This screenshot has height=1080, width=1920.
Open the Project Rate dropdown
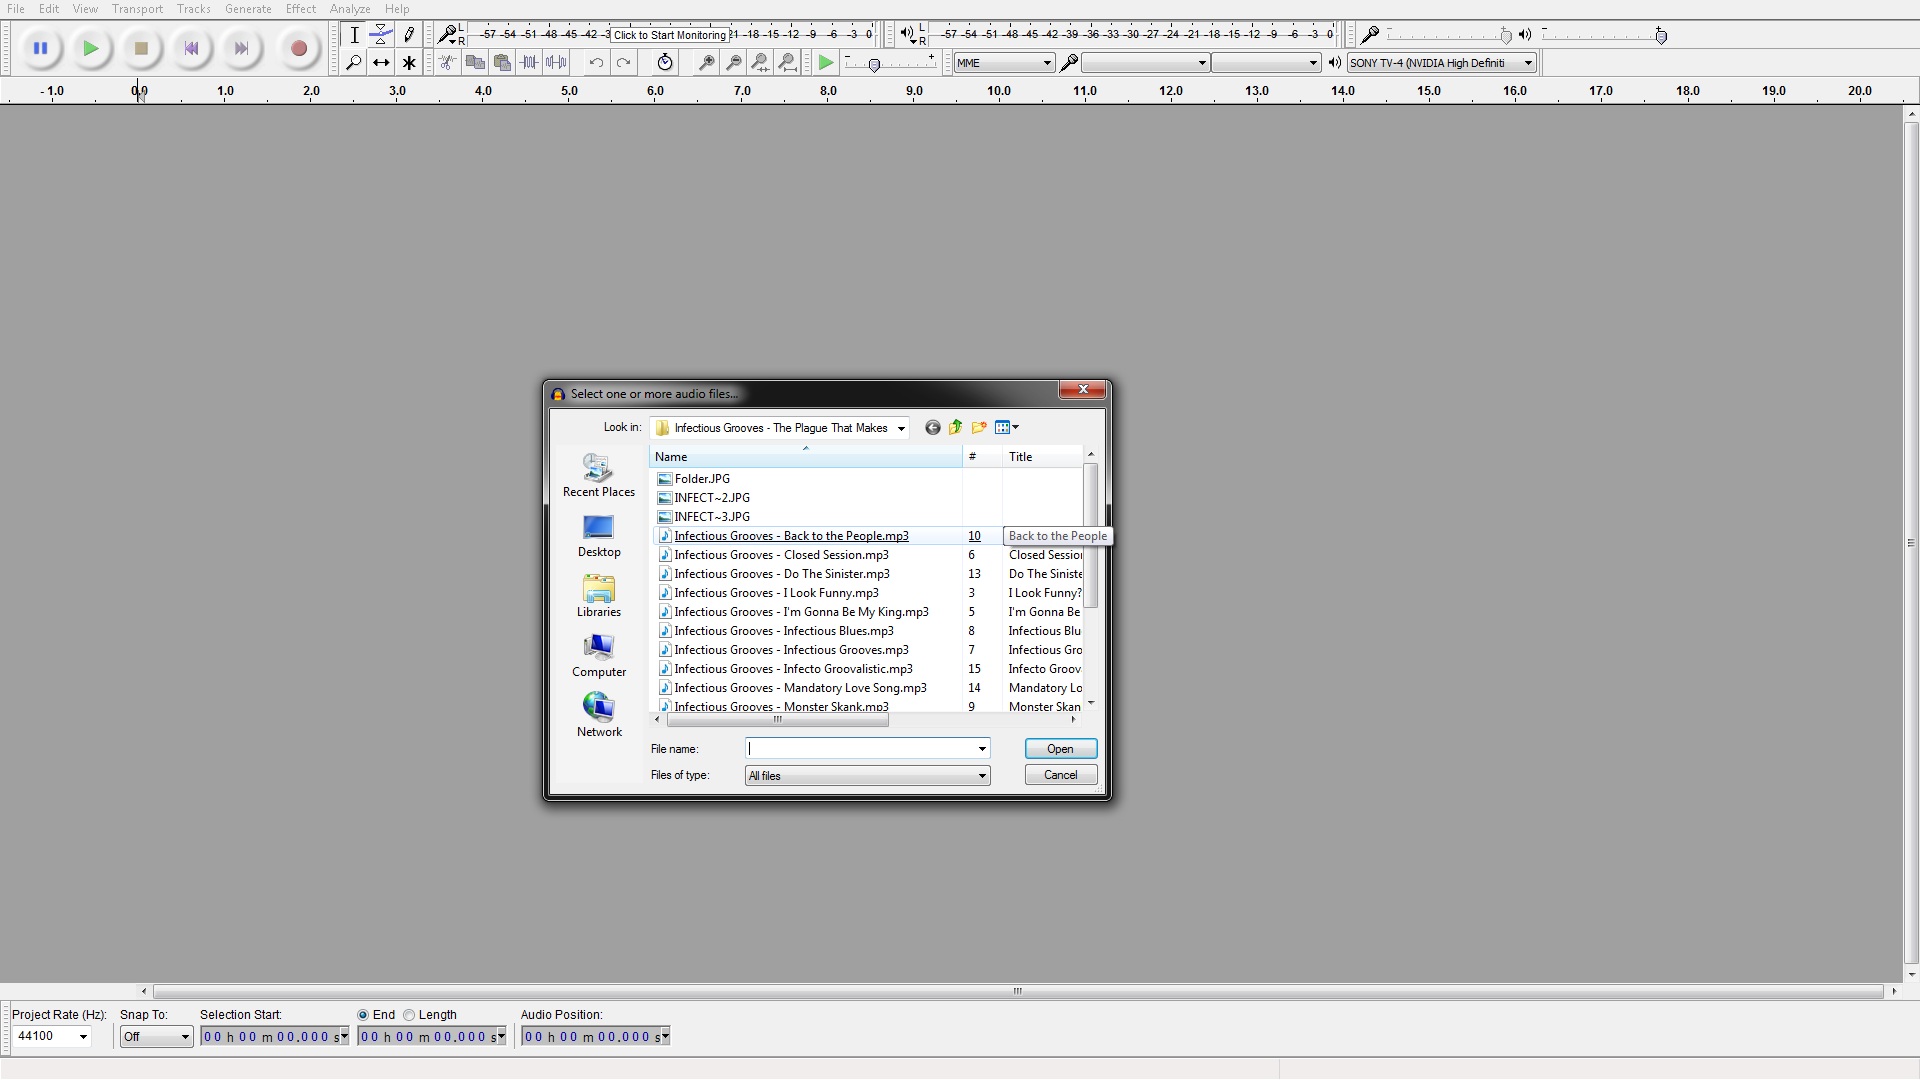(x=83, y=1037)
